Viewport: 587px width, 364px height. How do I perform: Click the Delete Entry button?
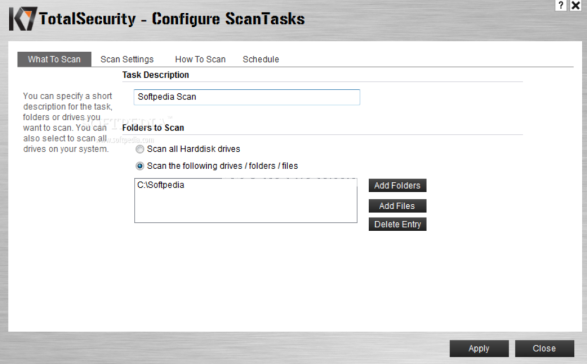[398, 224]
